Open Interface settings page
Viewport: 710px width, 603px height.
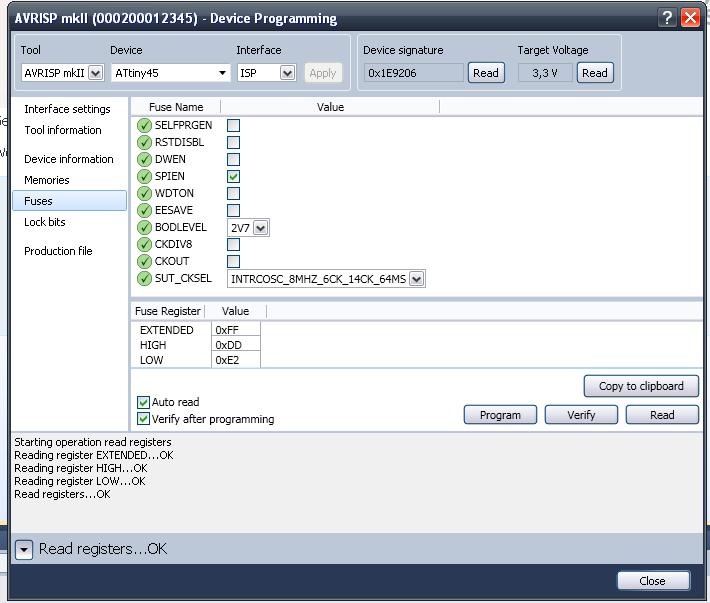click(67, 109)
